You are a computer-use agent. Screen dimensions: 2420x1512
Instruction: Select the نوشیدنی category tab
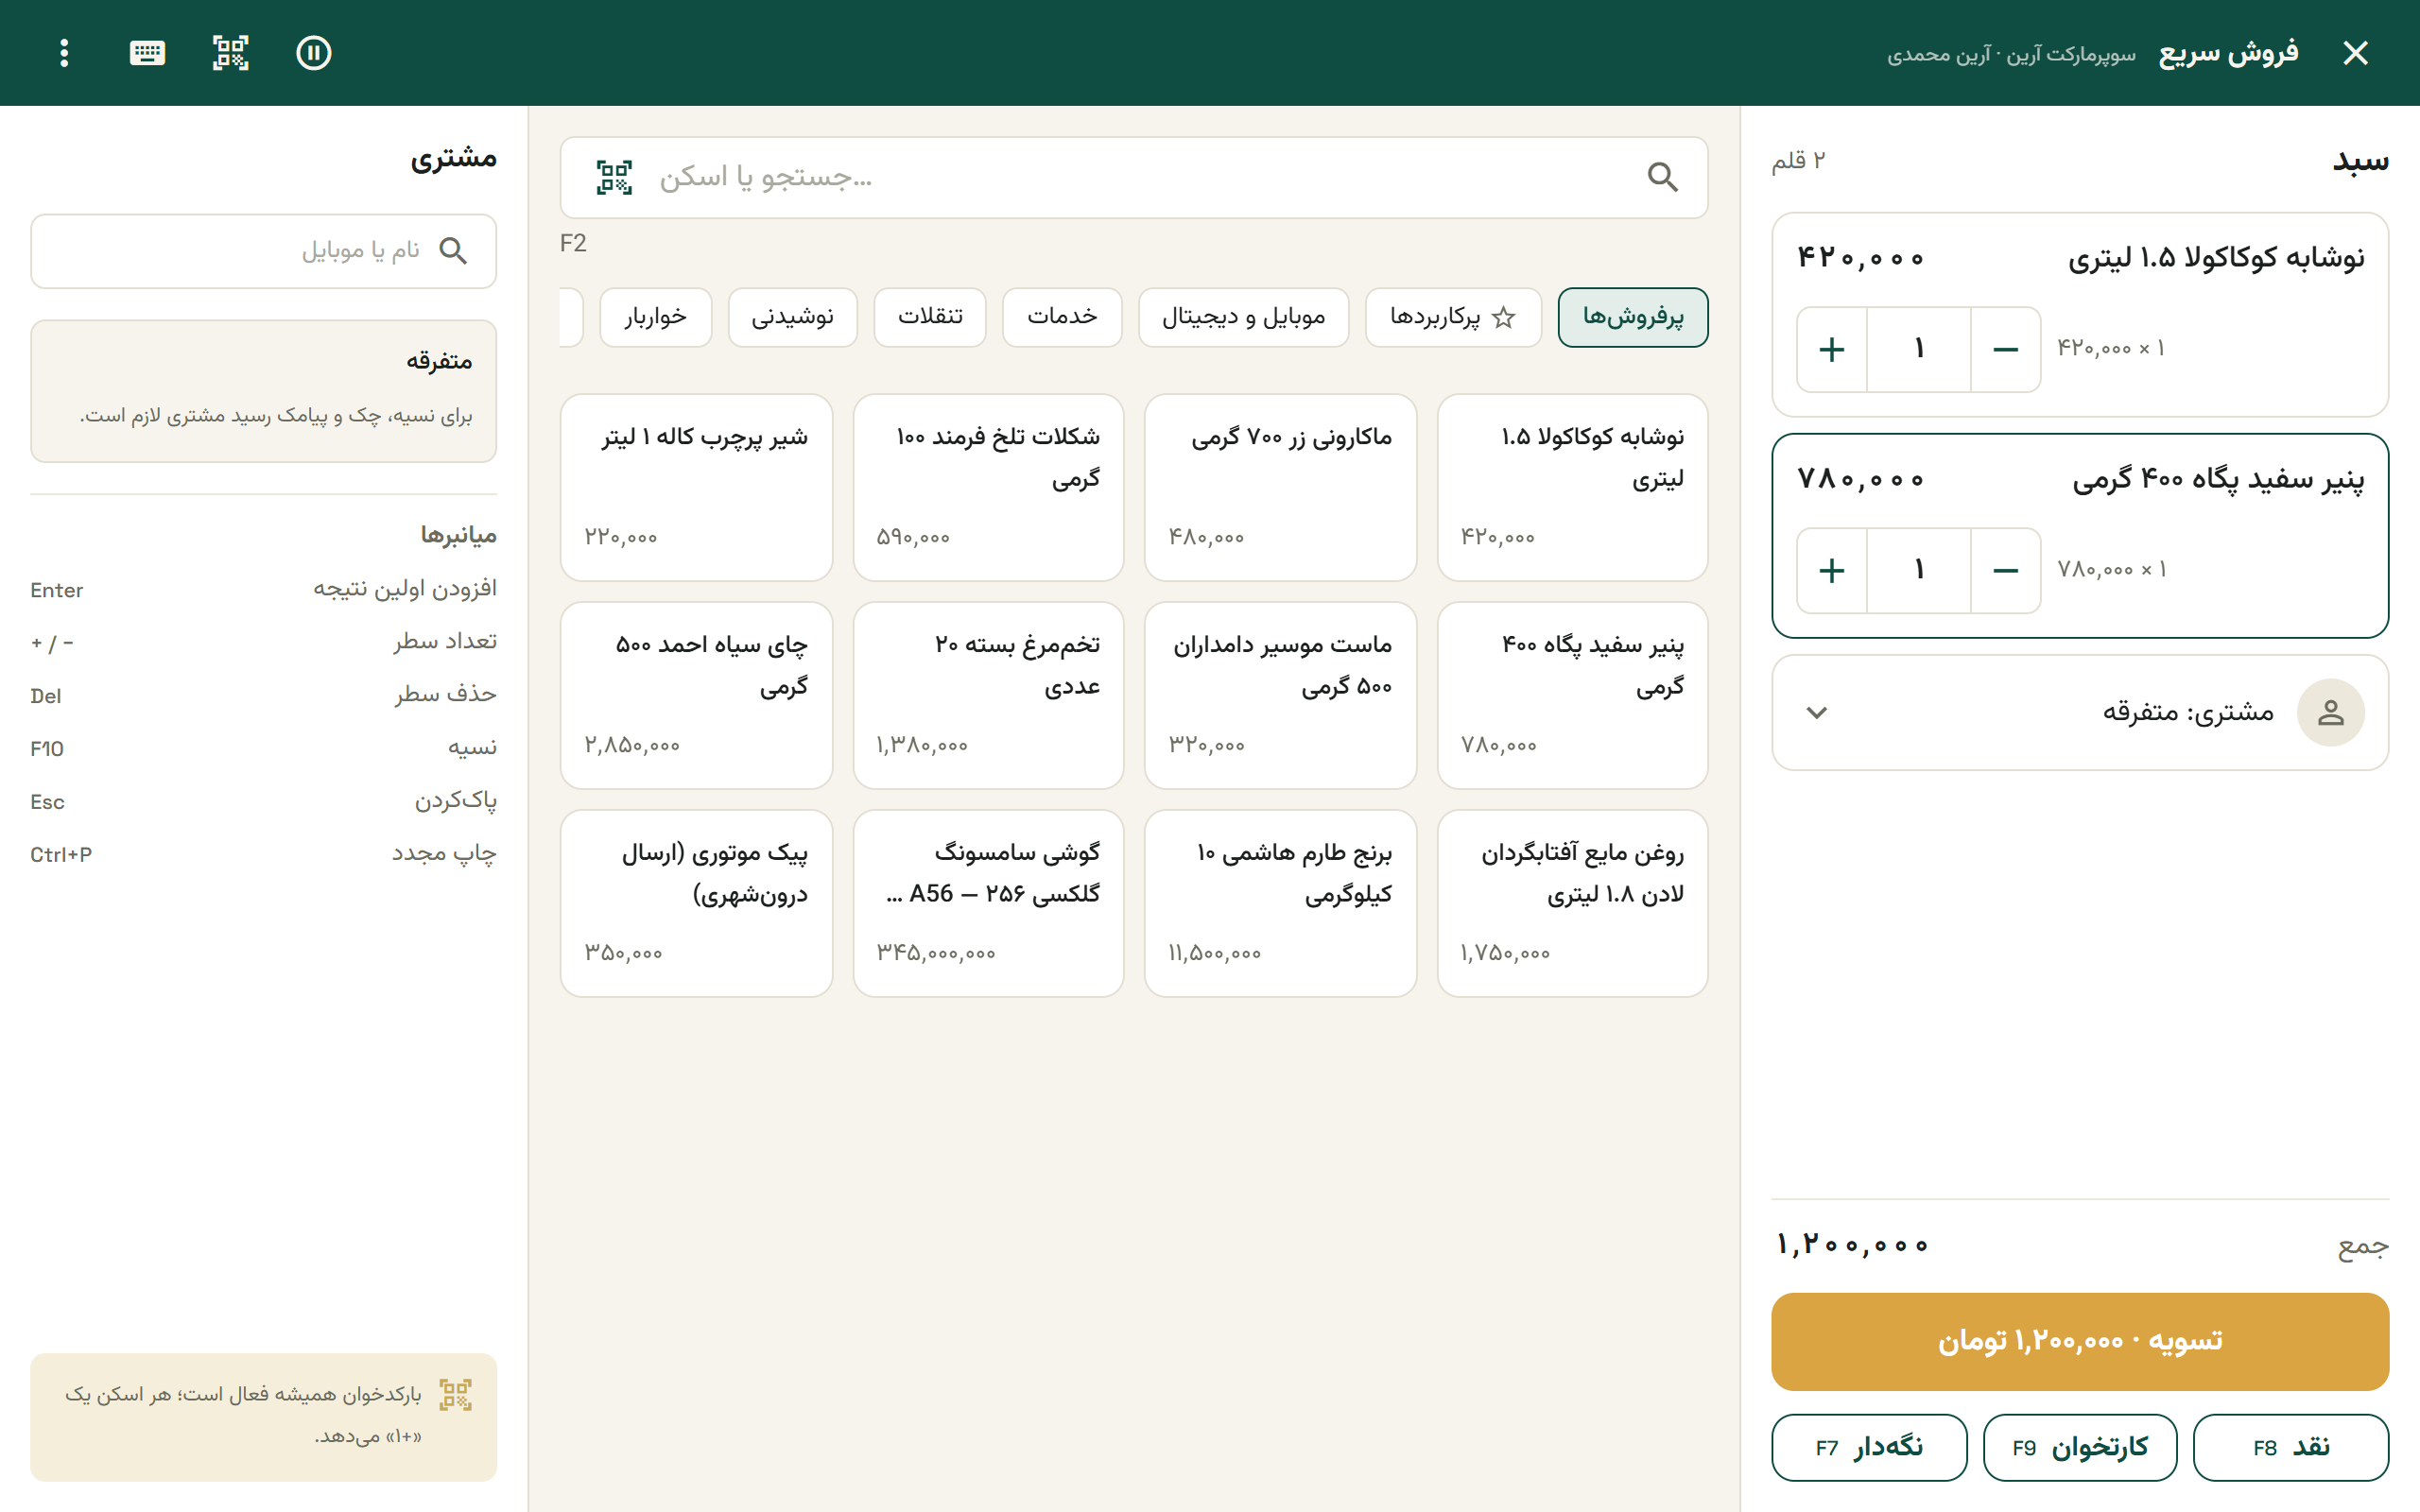click(x=792, y=317)
